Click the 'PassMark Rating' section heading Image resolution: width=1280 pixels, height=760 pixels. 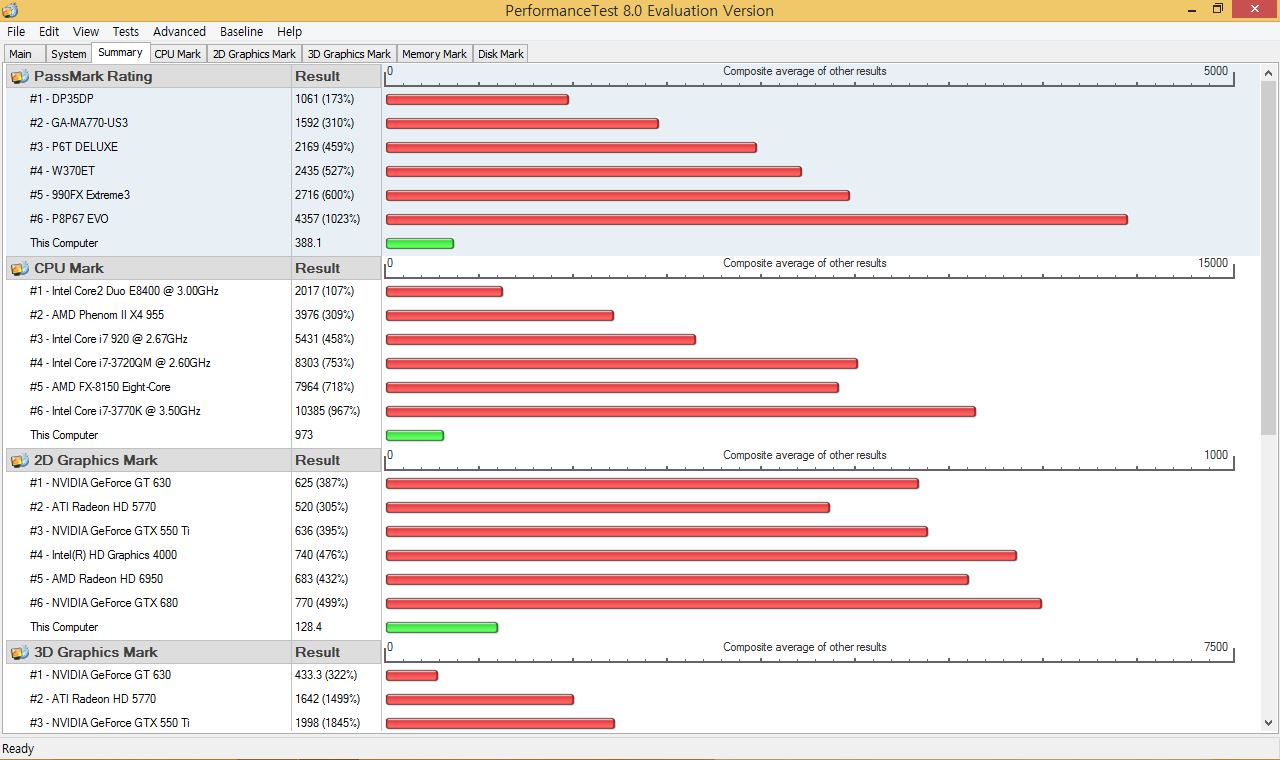coord(93,76)
